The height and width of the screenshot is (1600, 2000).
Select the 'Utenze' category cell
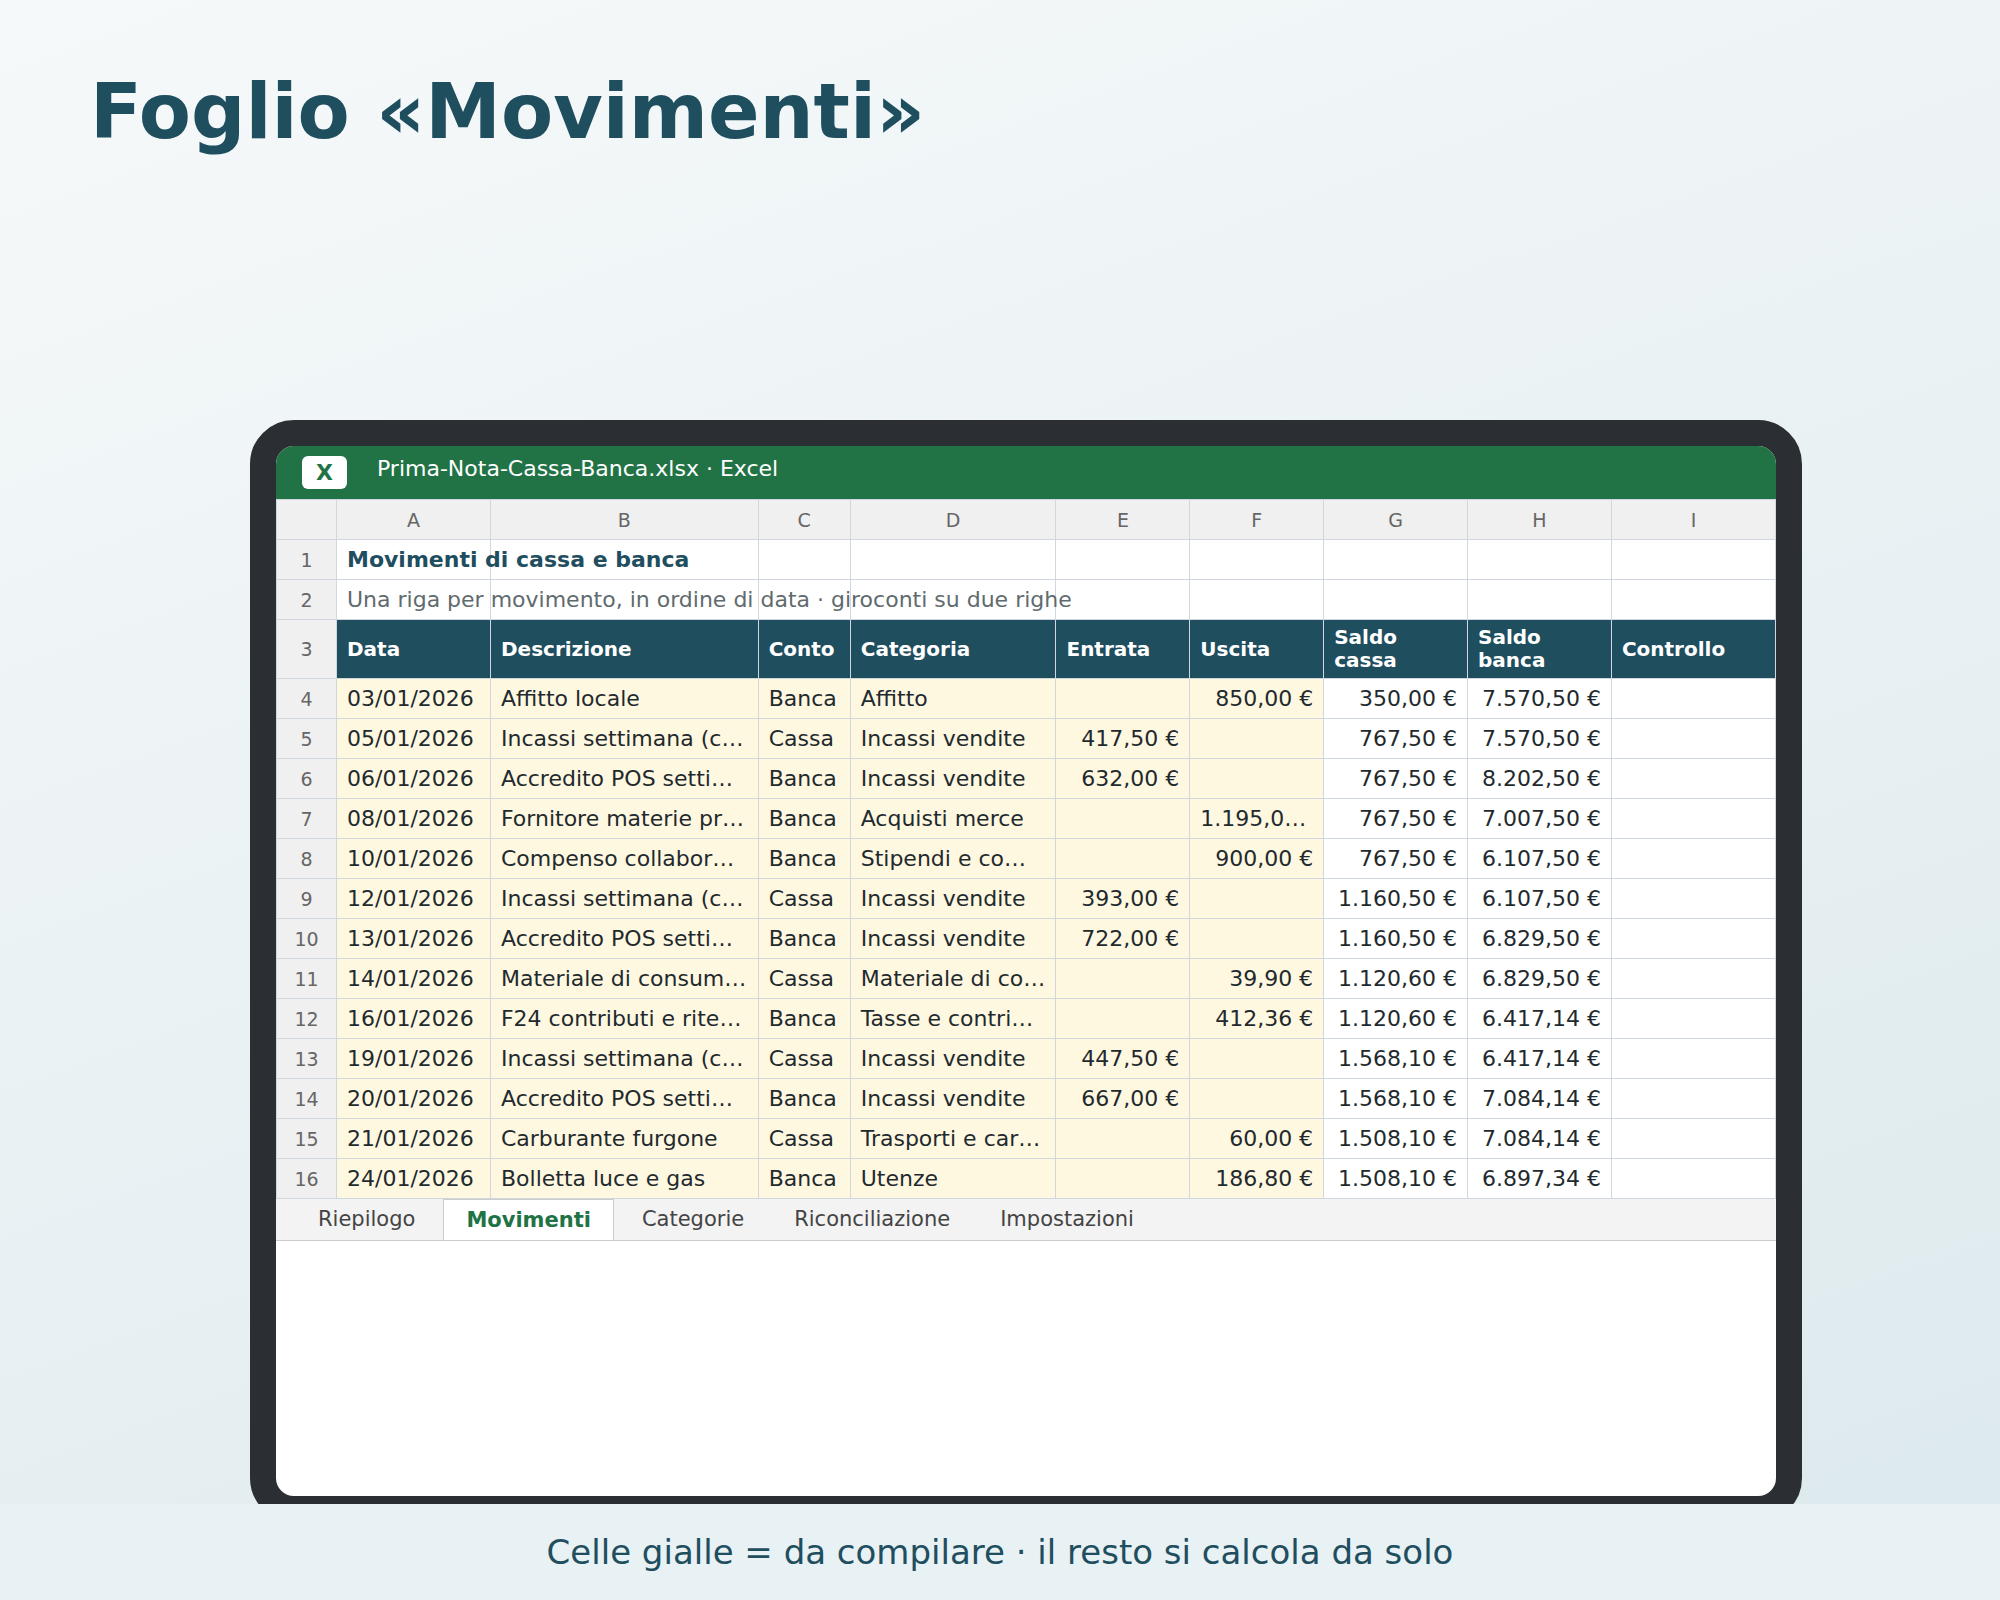pyautogui.click(x=953, y=1179)
